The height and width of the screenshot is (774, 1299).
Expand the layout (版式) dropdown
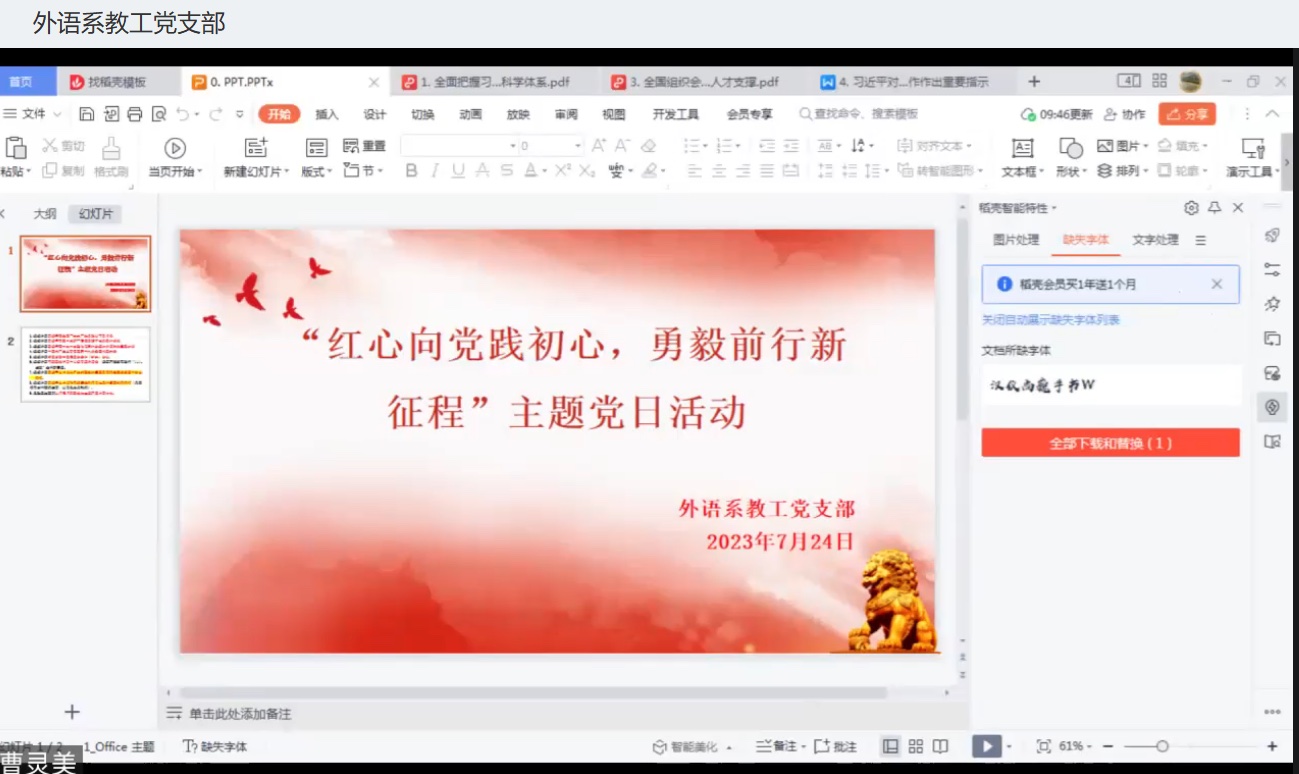coord(317,172)
